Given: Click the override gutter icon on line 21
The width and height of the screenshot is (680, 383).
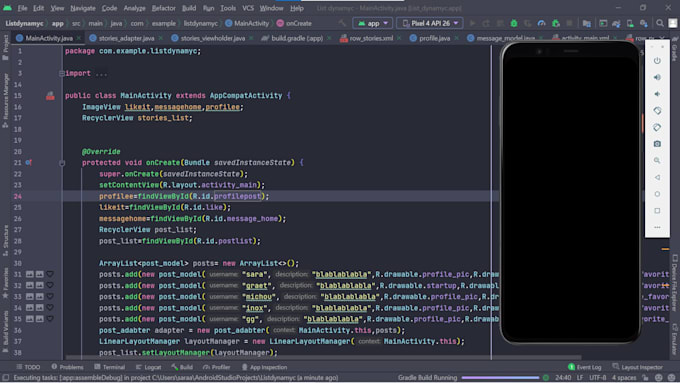Looking at the screenshot, I should pyautogui.click(x=28, y=162).
